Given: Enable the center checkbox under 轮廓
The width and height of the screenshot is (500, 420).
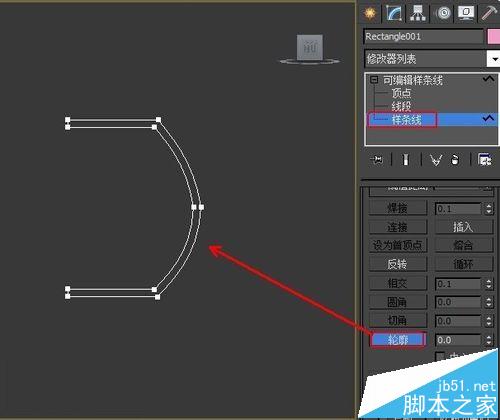Looking at the screenshot, I should 440,356.
